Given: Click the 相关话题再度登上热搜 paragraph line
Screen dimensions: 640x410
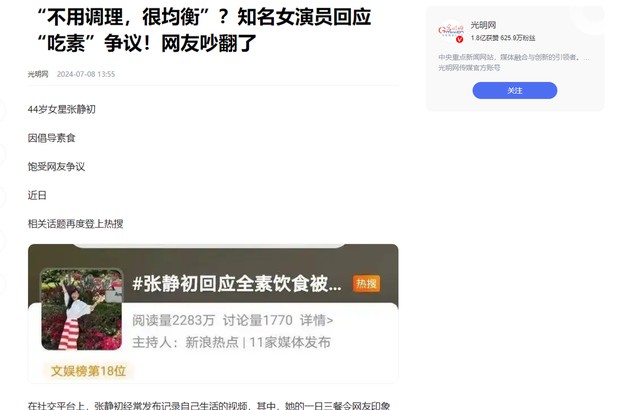Looking at the screenshot, I should click(x=76, y=224).
